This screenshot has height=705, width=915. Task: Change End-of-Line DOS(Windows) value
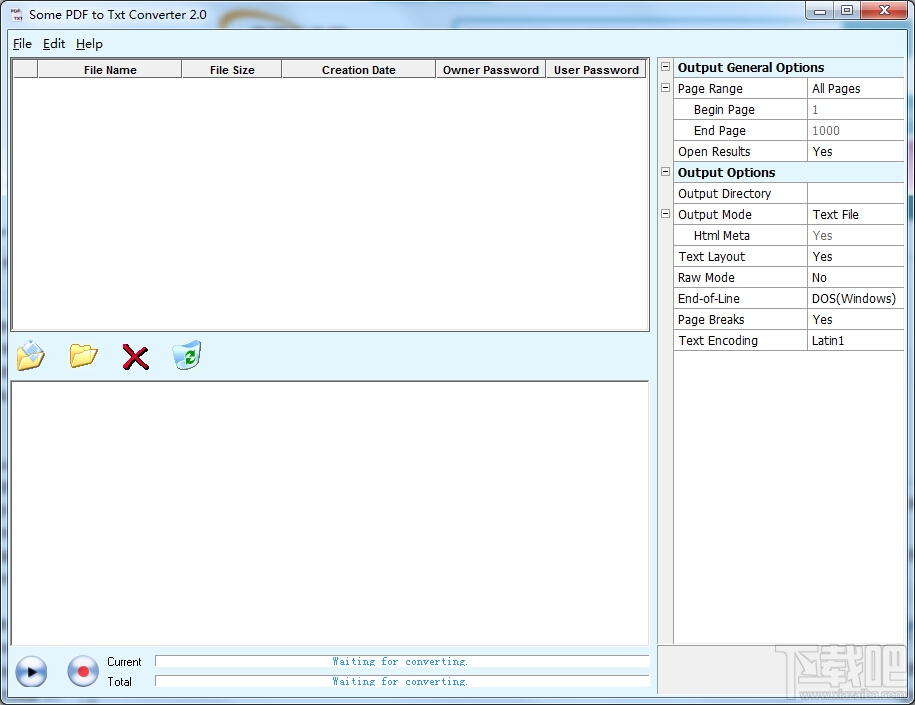click(x=855, y=299)
